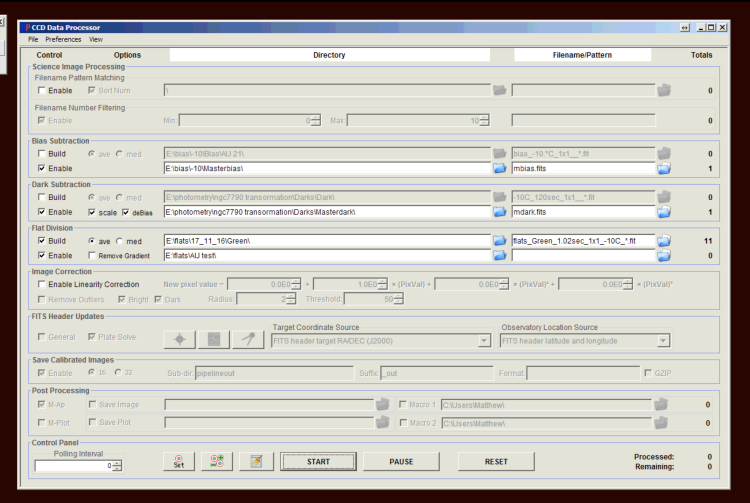The height and width of the screenshot is (503, 750).
Task: Click multi-aperture icon next to Set button
Action: [216, 461]
